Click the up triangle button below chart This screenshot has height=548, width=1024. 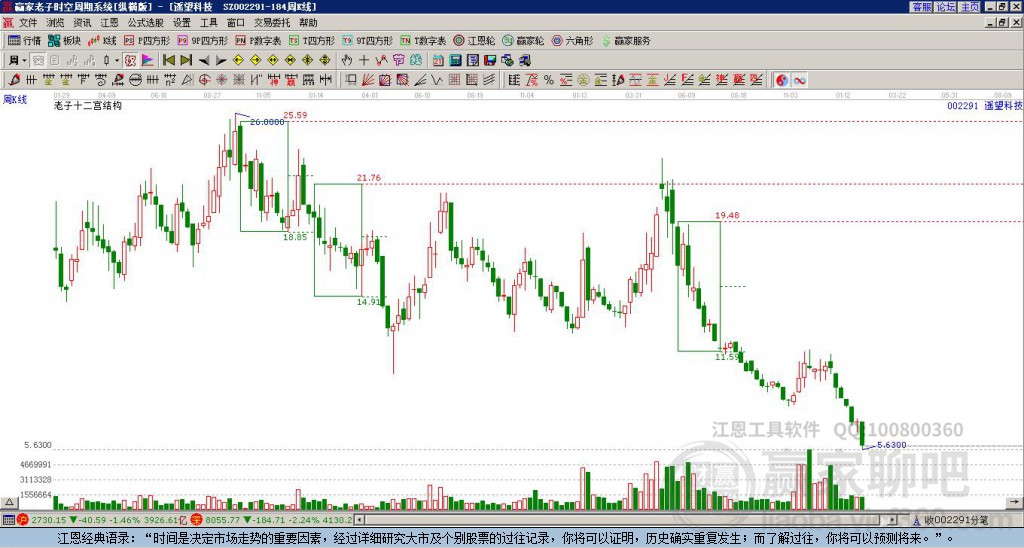tap(8, 503)
